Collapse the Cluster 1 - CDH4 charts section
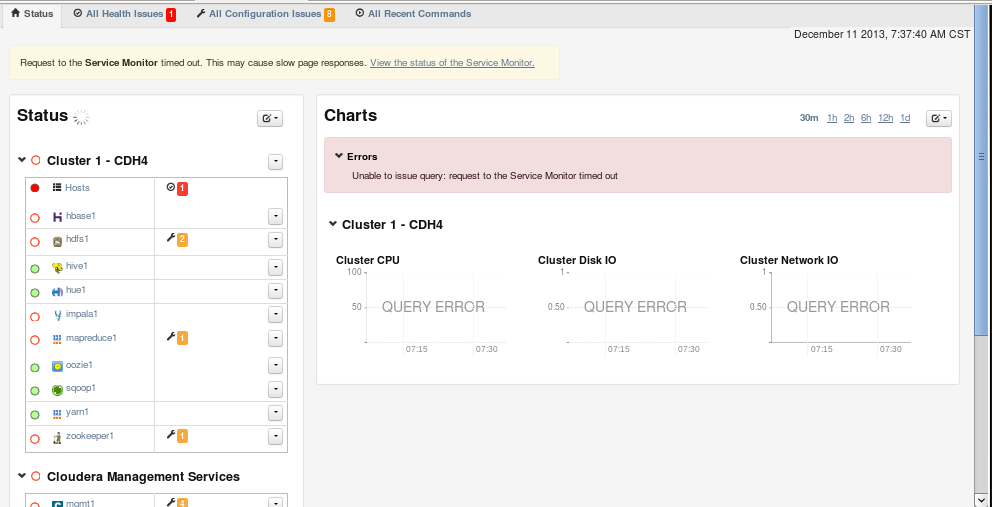The width and height of the screenshot is (992, 507). pos(333,224)
